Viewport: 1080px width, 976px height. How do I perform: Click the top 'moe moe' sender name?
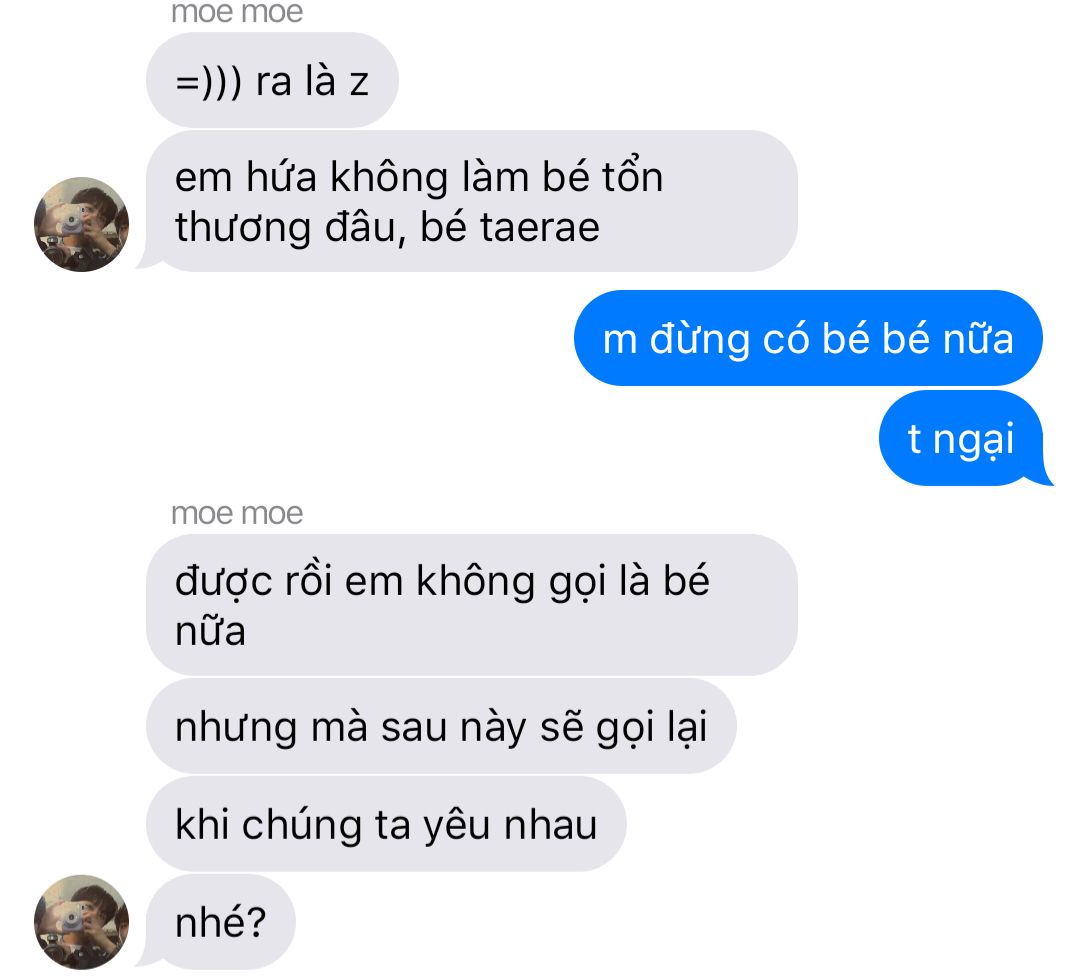pyautogui.click(x=237, y=12)
